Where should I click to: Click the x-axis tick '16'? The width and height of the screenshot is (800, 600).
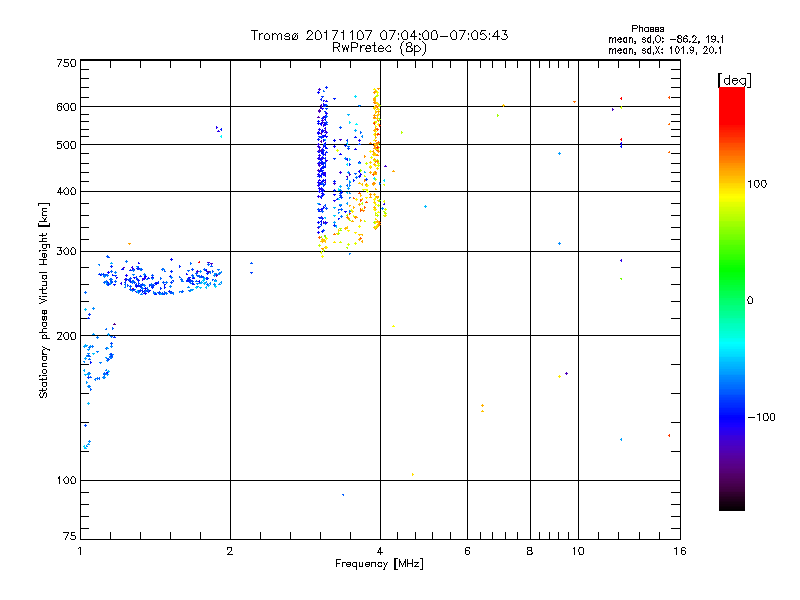680,551
